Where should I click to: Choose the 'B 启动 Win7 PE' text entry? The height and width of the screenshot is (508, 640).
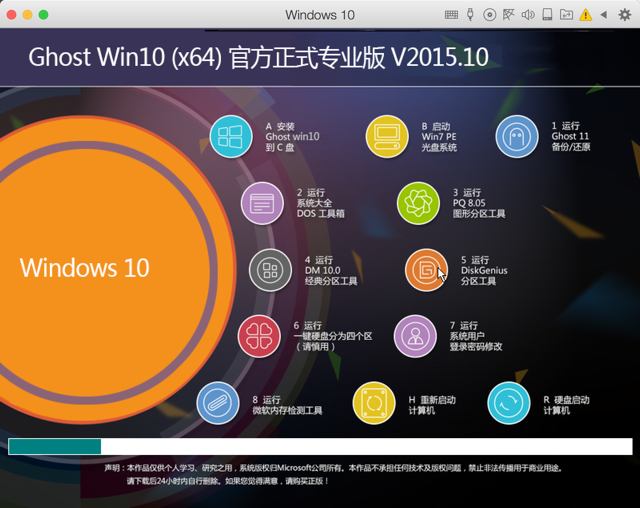click(x=439, y=137)
